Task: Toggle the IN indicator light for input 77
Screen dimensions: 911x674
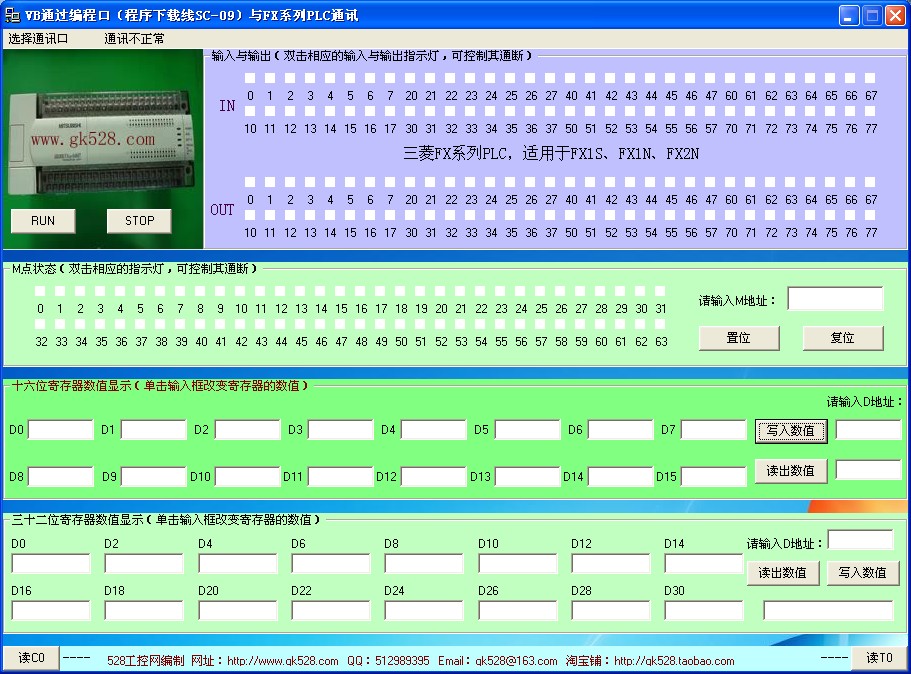Action: [870, 111]
